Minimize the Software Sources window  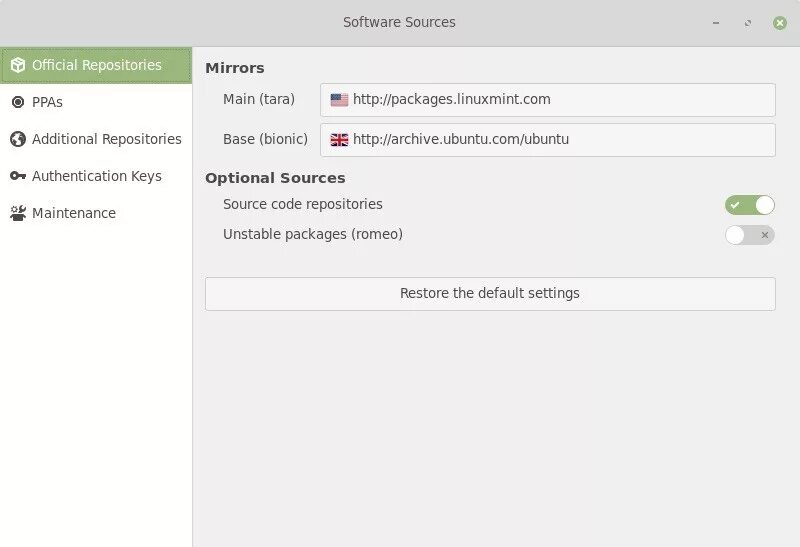click(x=716, y=22)
